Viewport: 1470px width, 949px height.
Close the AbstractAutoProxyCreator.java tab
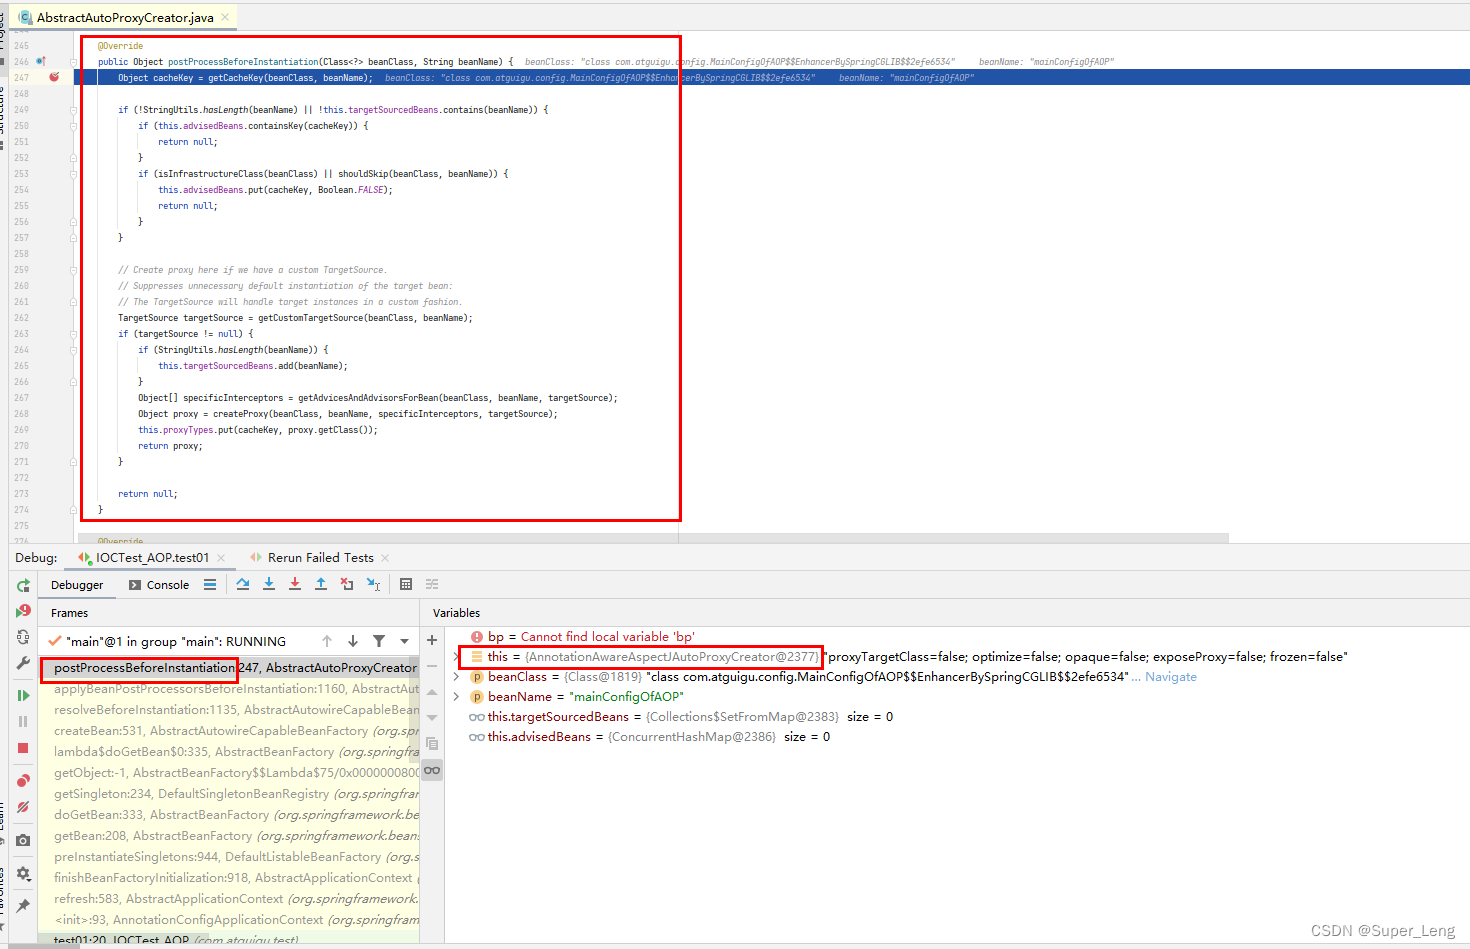click(x=225, y=17)
